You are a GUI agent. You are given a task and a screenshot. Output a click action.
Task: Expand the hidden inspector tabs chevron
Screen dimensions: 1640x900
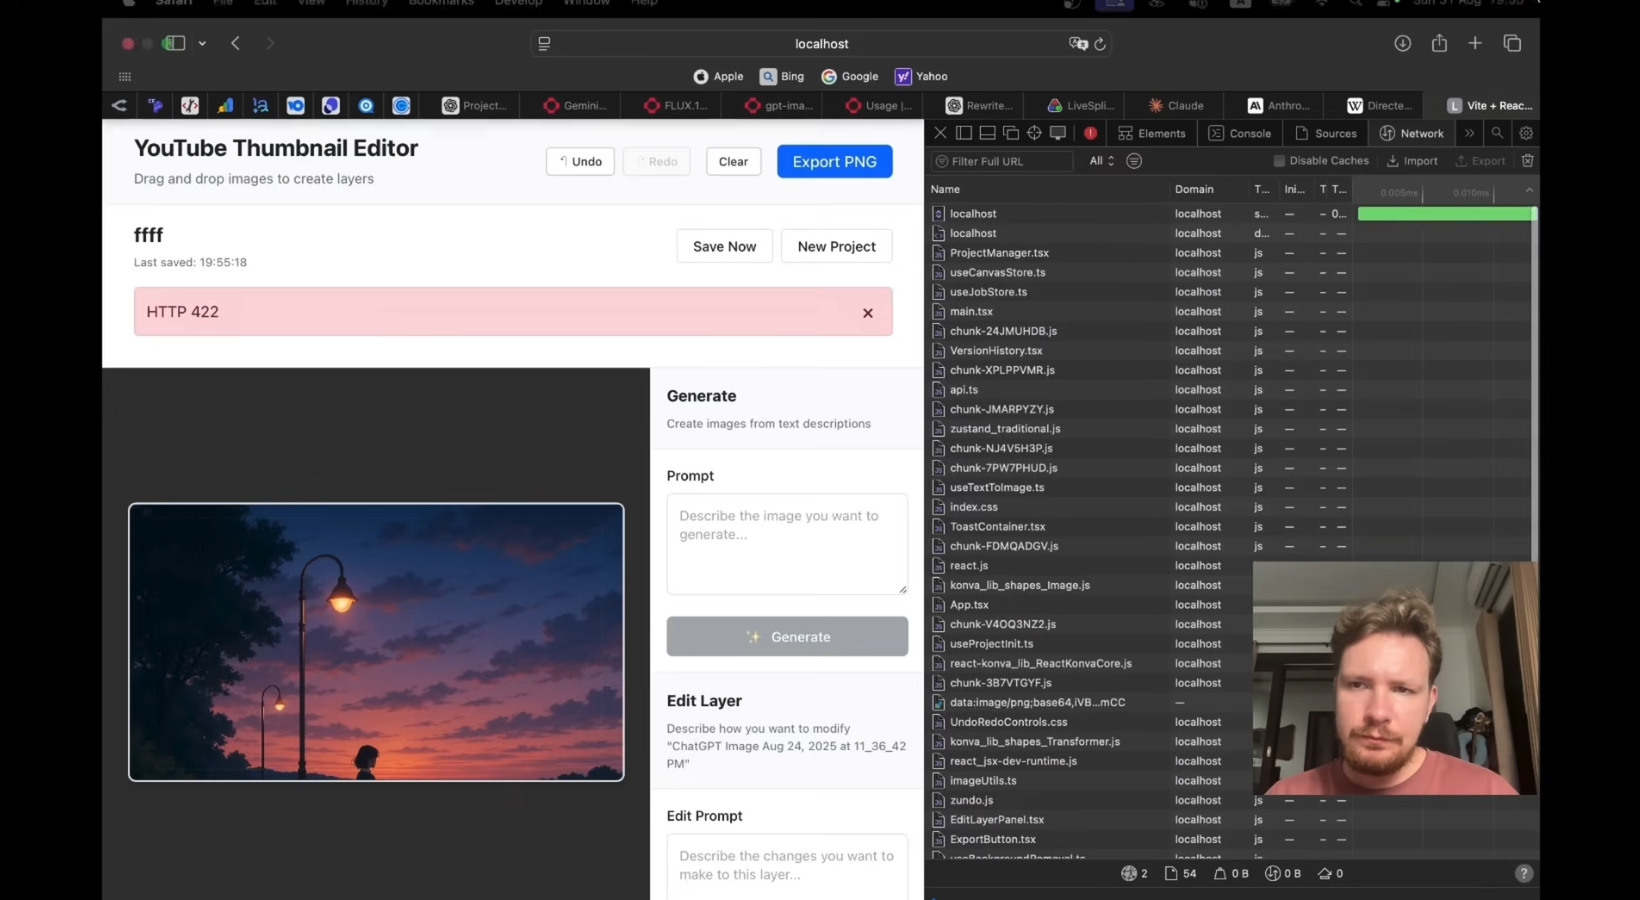pos(1469,133)
